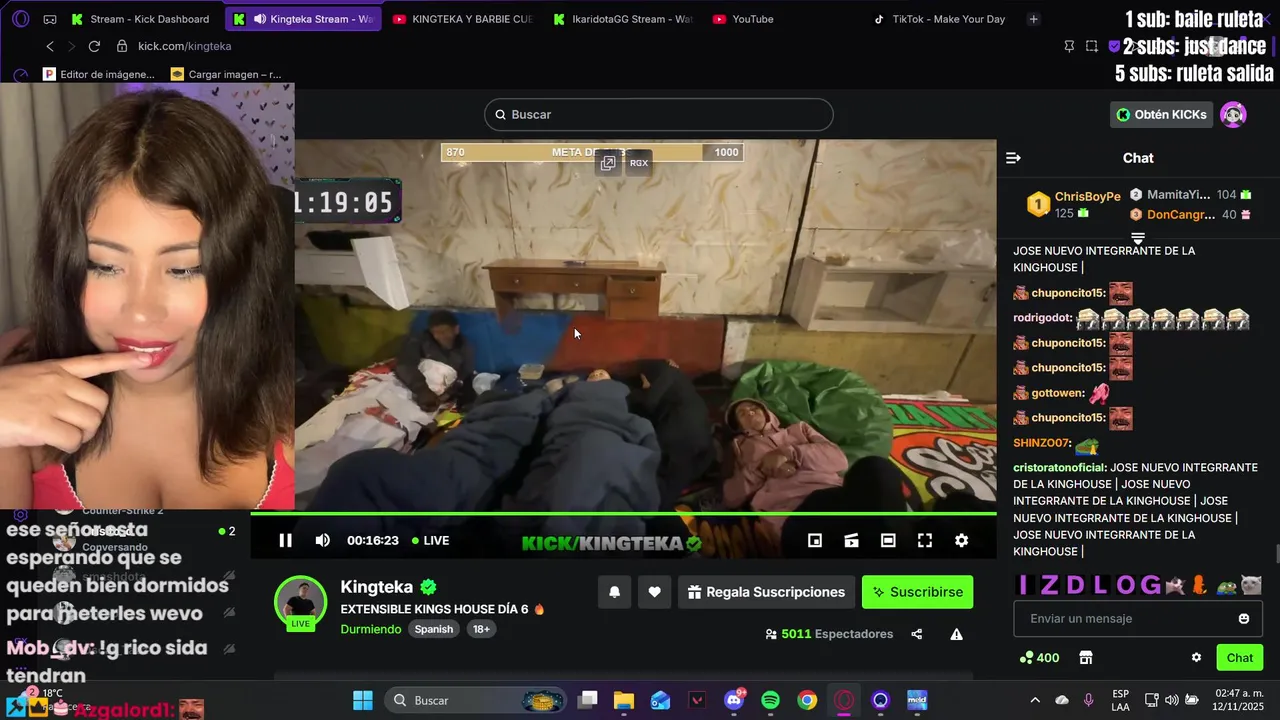Share the stream via share icon
Viewport: 1280px width, 720px height.
coord(917,634)
